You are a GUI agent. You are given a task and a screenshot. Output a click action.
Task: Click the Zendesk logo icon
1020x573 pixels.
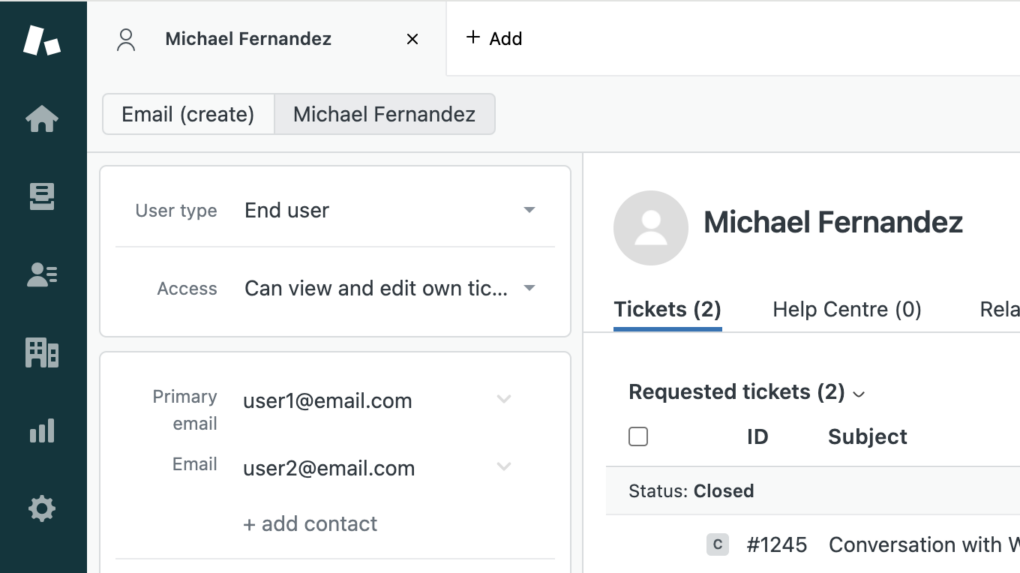[x=42, y=41]
